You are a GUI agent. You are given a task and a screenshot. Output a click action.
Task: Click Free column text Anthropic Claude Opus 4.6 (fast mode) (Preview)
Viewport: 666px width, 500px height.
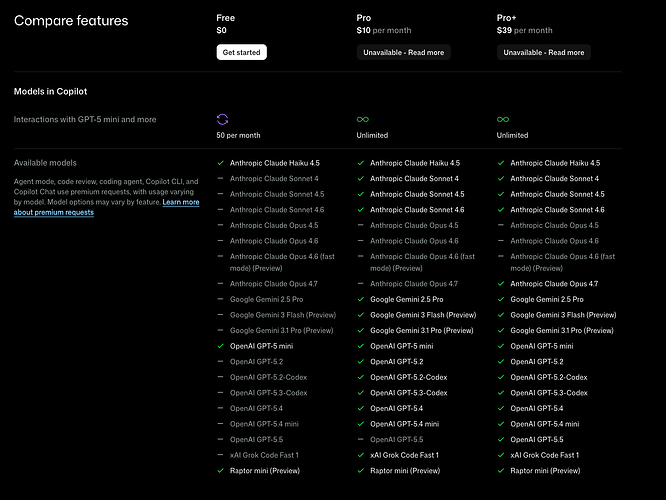pyautogui.click(x=282, y=262)
